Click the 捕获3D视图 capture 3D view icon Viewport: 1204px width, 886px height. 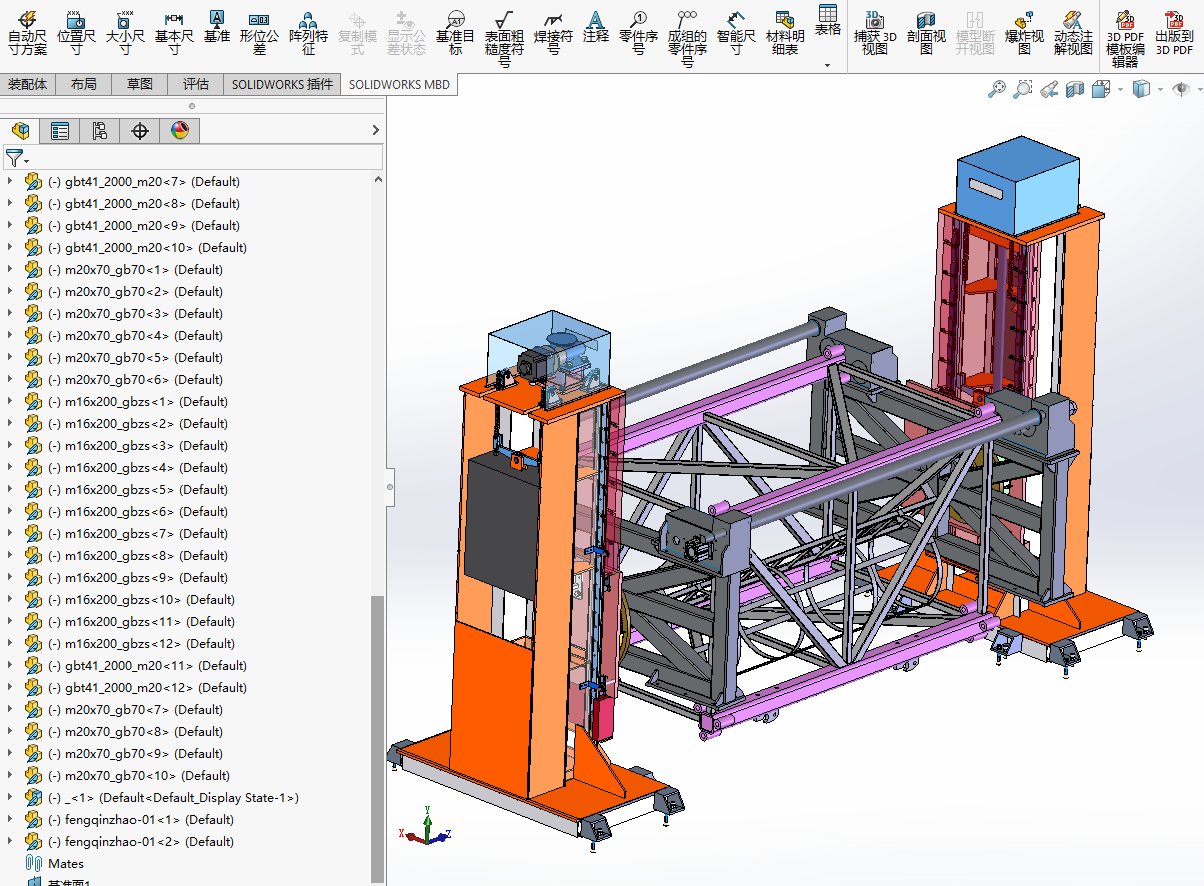[874, 32]
